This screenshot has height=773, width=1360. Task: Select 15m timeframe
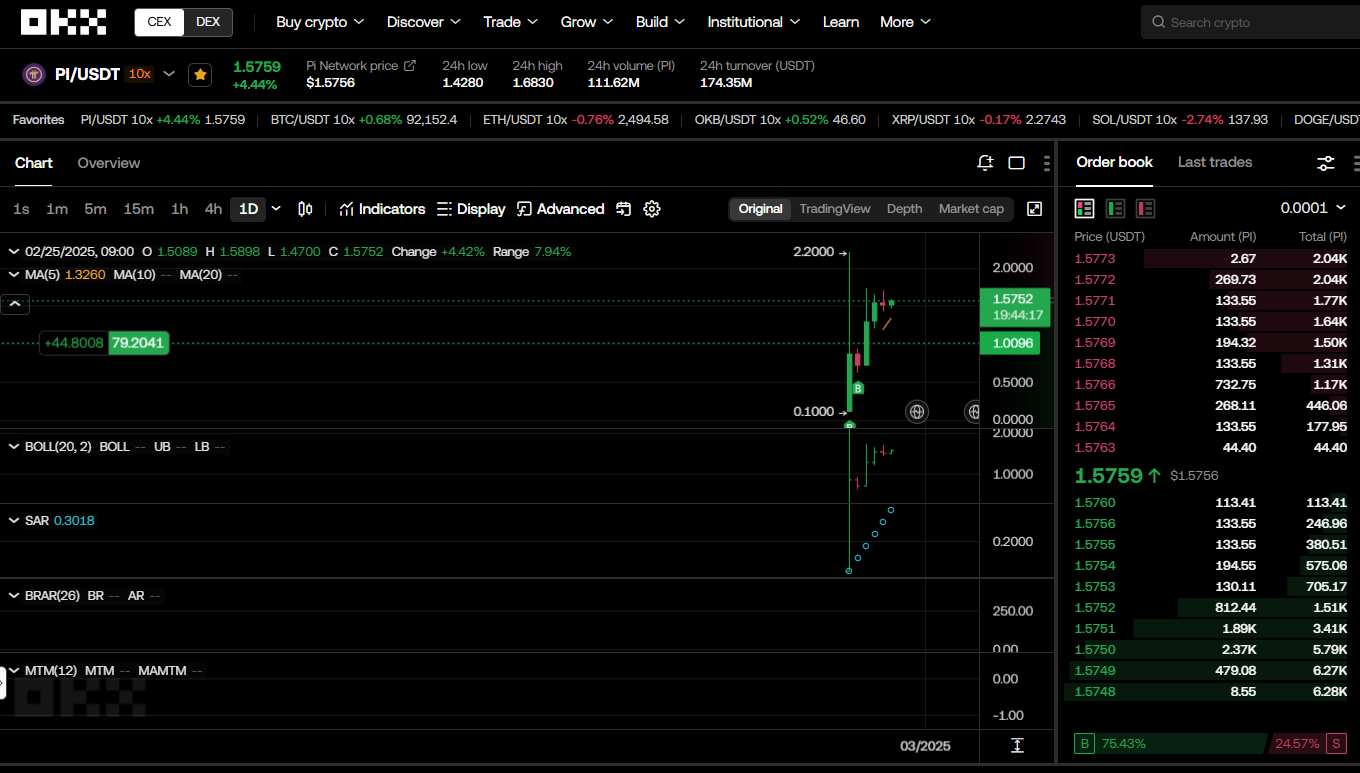pos(138,209)
